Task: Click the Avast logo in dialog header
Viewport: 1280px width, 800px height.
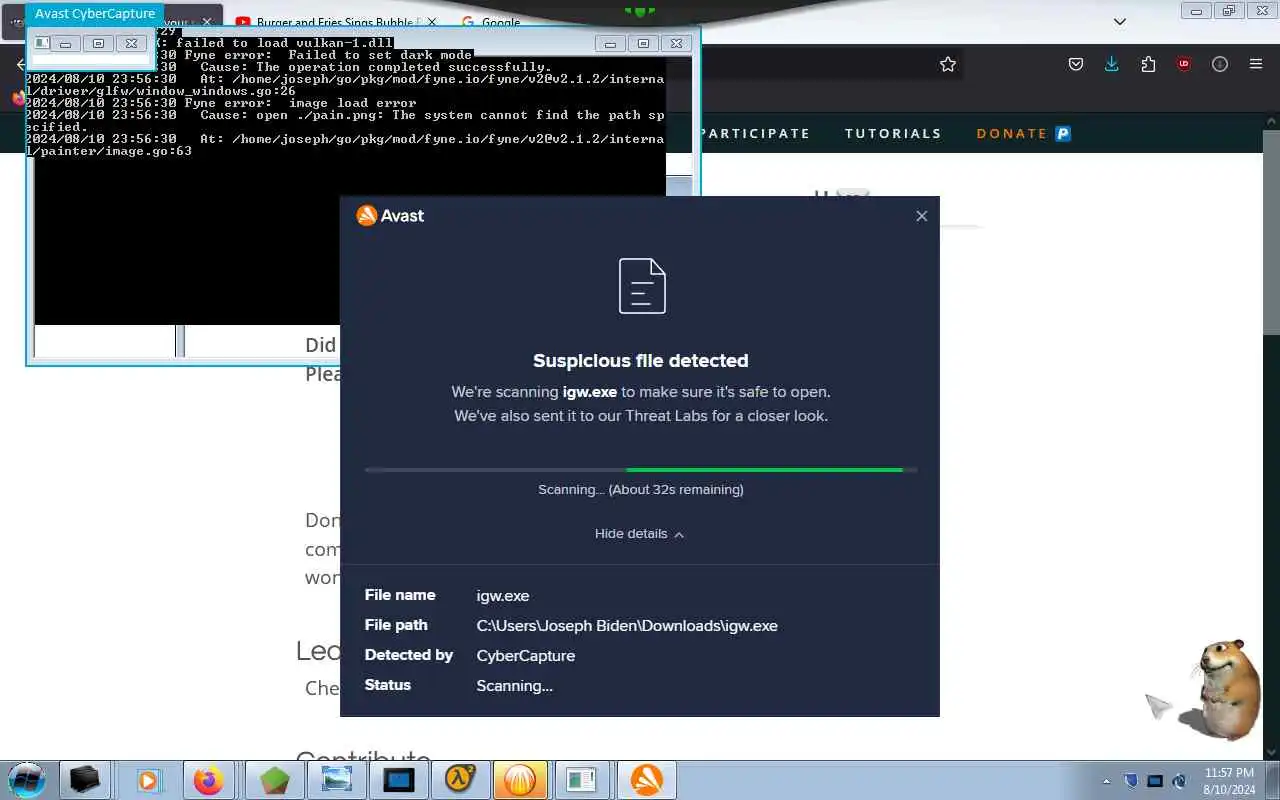Action: pyautogui.click(x=390, y=216)
